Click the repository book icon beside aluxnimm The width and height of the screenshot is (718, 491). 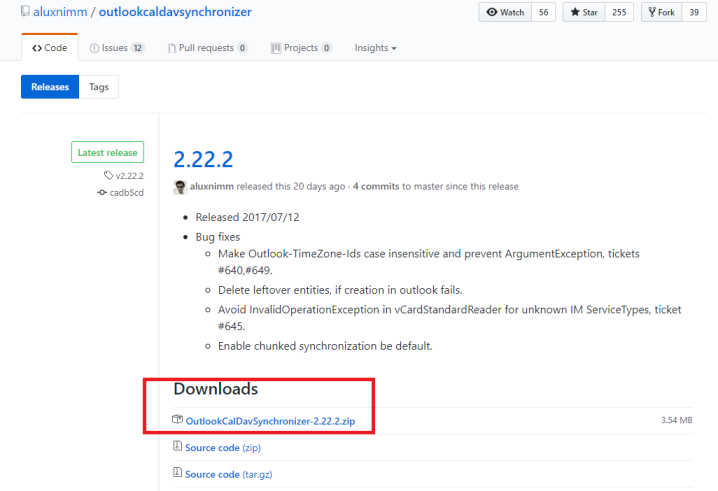[x=25, y=11]
